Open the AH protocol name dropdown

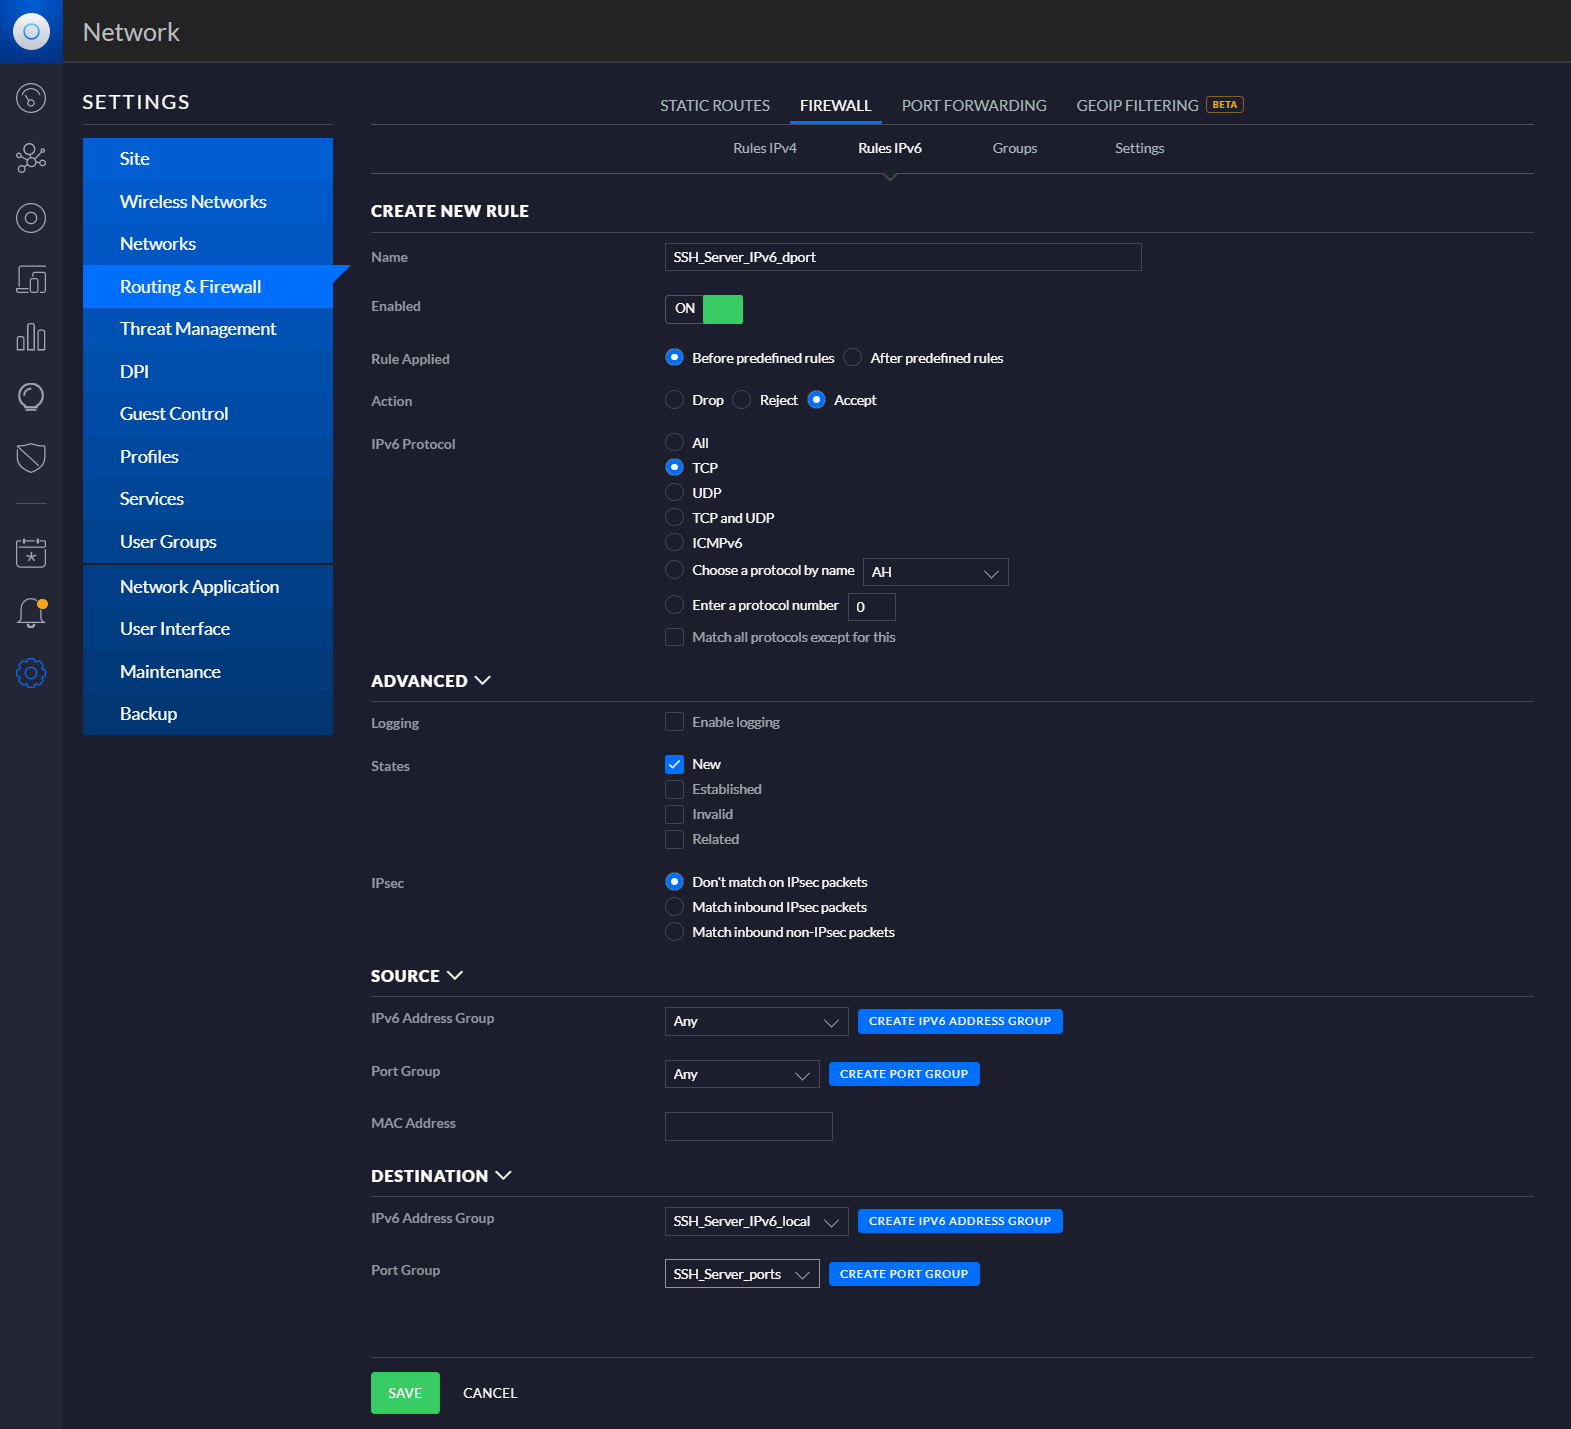click(x=935, y=572)
